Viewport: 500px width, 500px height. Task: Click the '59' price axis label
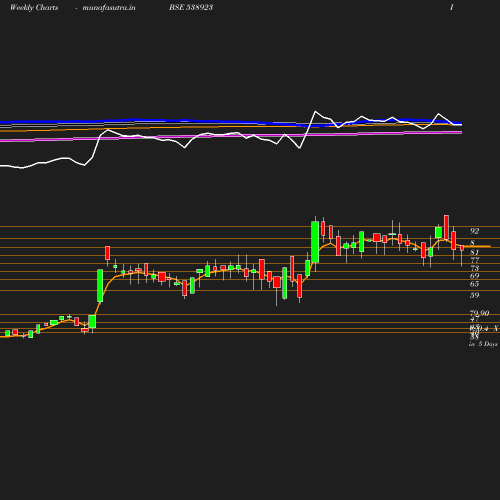(475, 295)
